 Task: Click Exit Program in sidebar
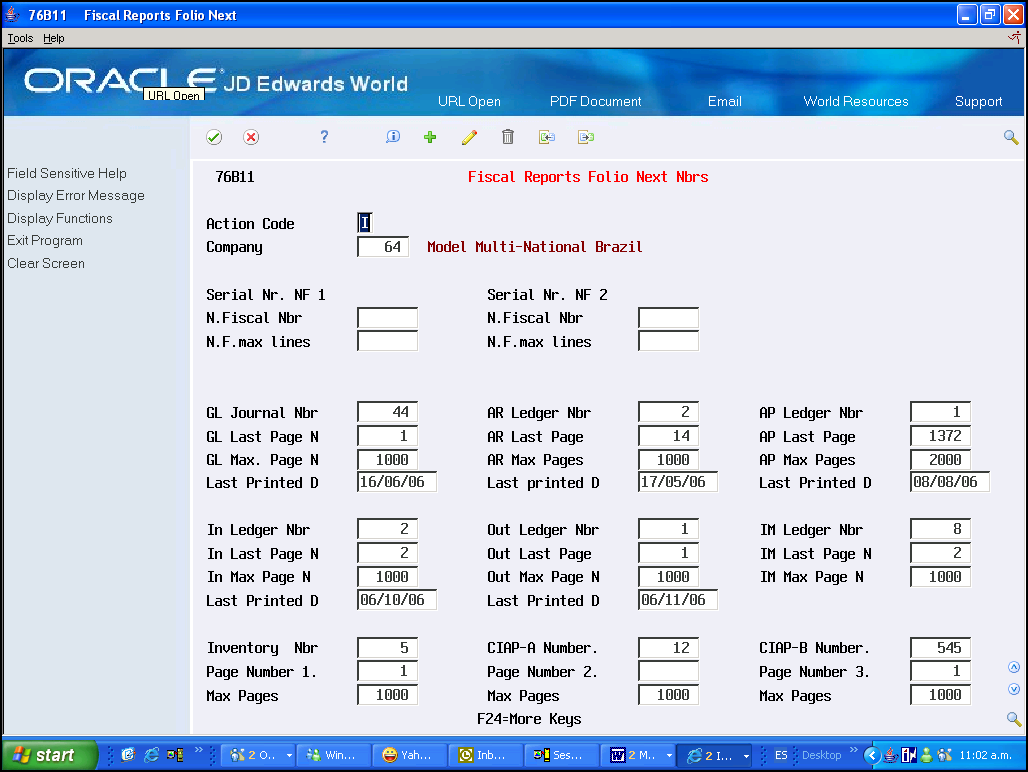[x=45, y=241]
